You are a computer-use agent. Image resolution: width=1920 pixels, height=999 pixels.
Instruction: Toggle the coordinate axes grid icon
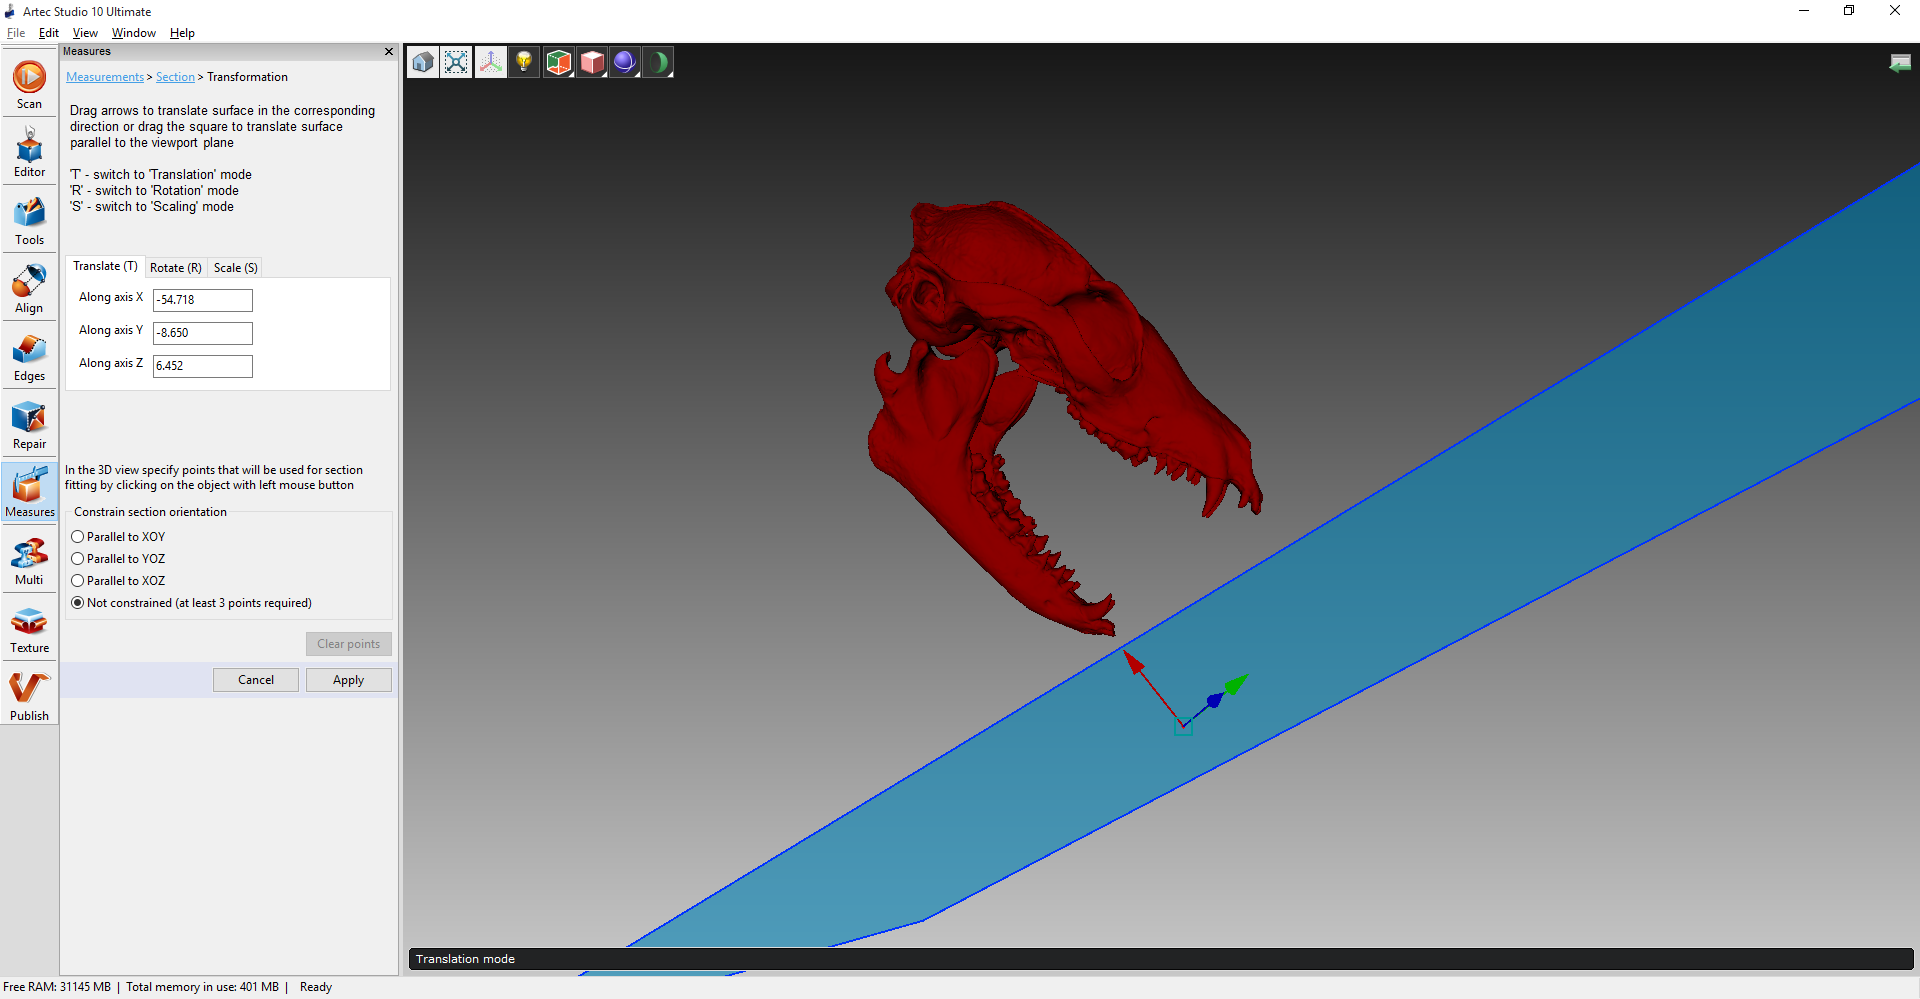490,62
